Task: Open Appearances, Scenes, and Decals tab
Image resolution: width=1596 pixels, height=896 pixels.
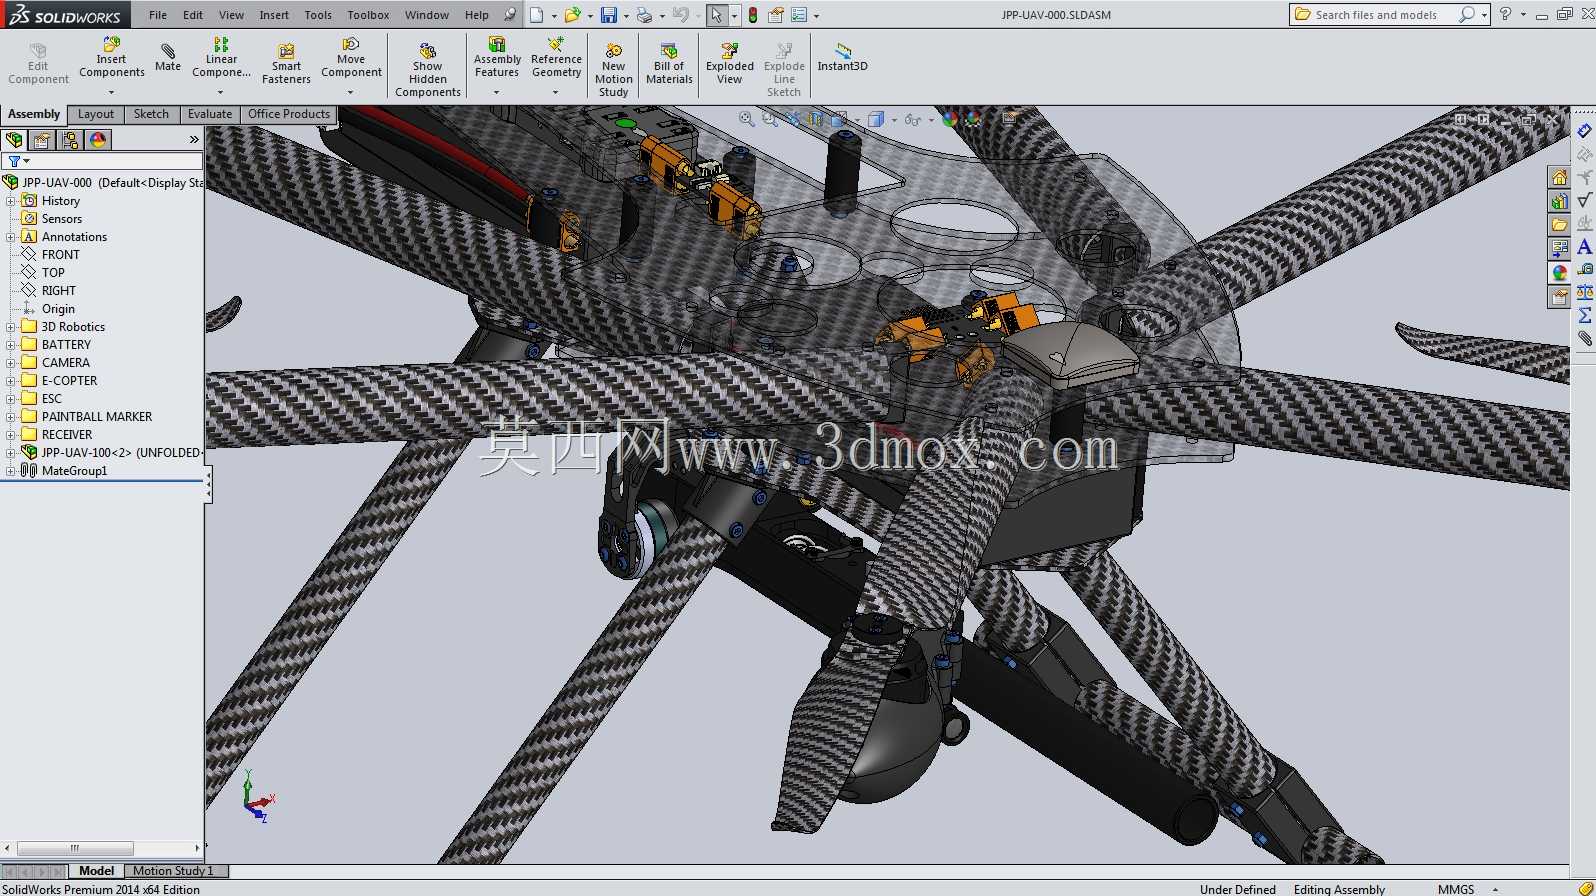Action: pyautogui.click(x=1559, y=273)
